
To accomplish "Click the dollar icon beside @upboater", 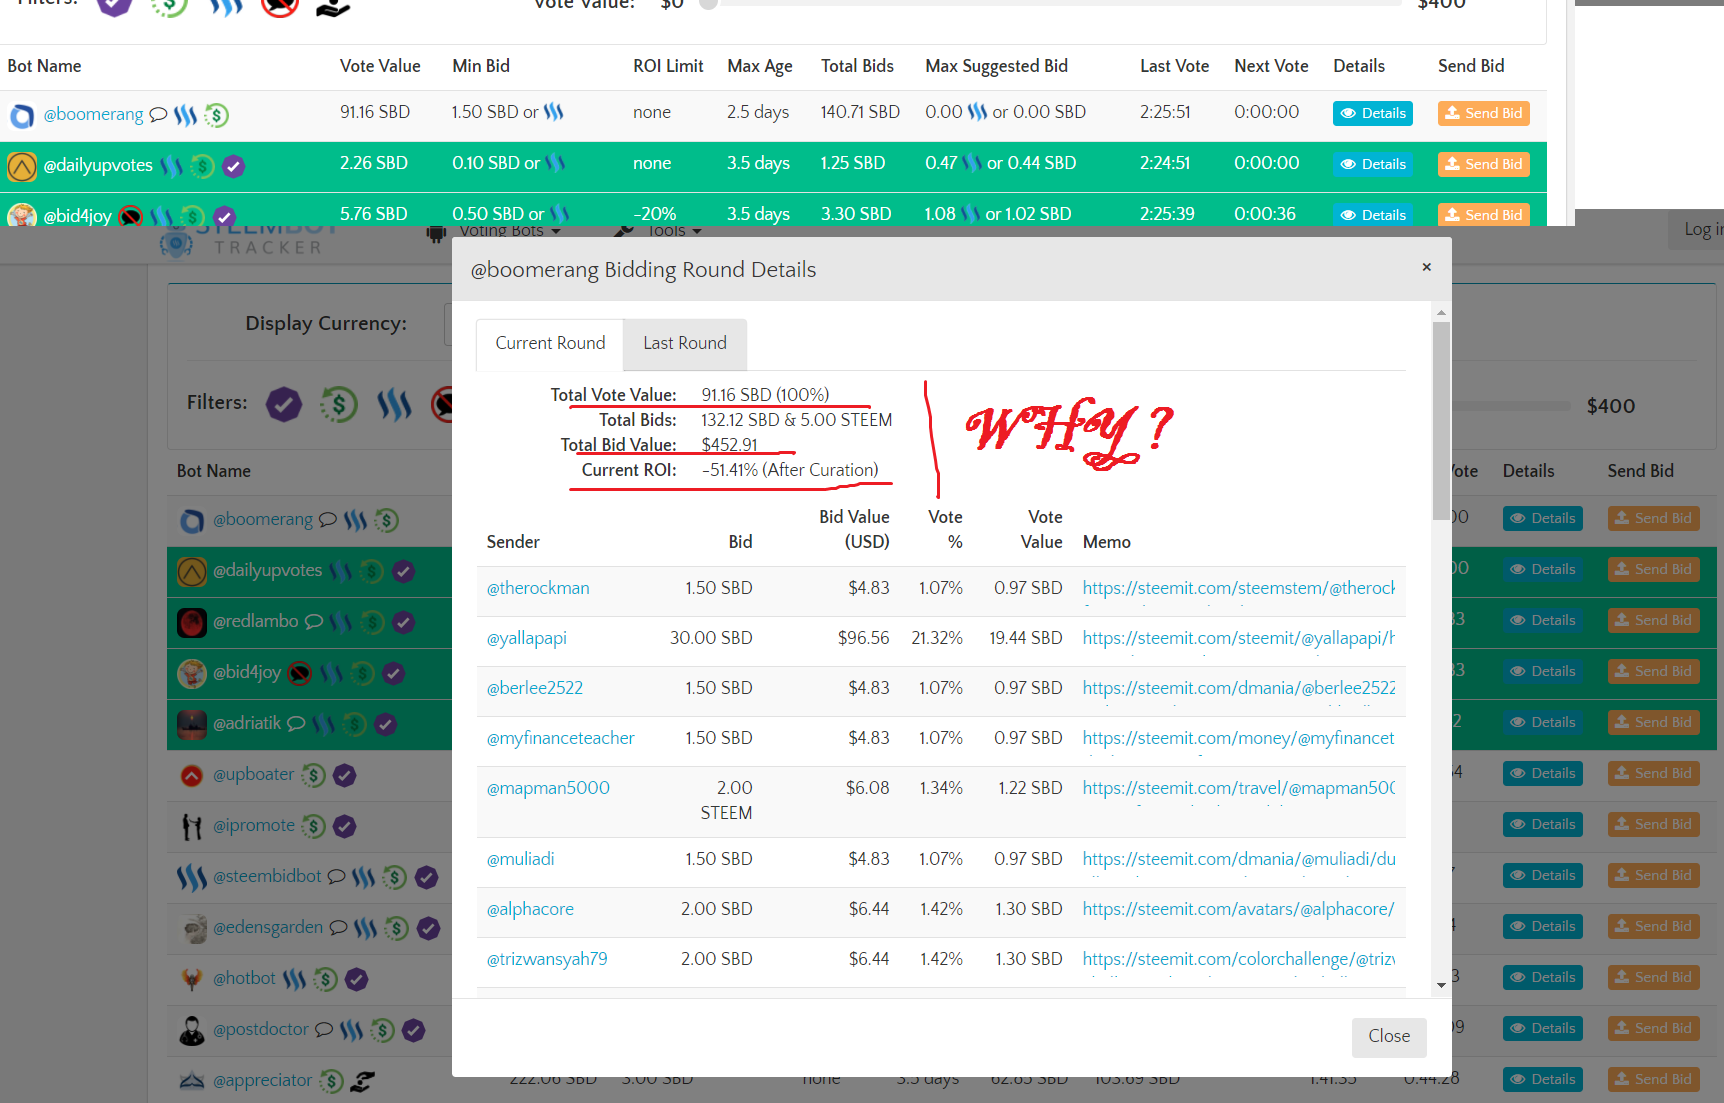I will point(314,775).
